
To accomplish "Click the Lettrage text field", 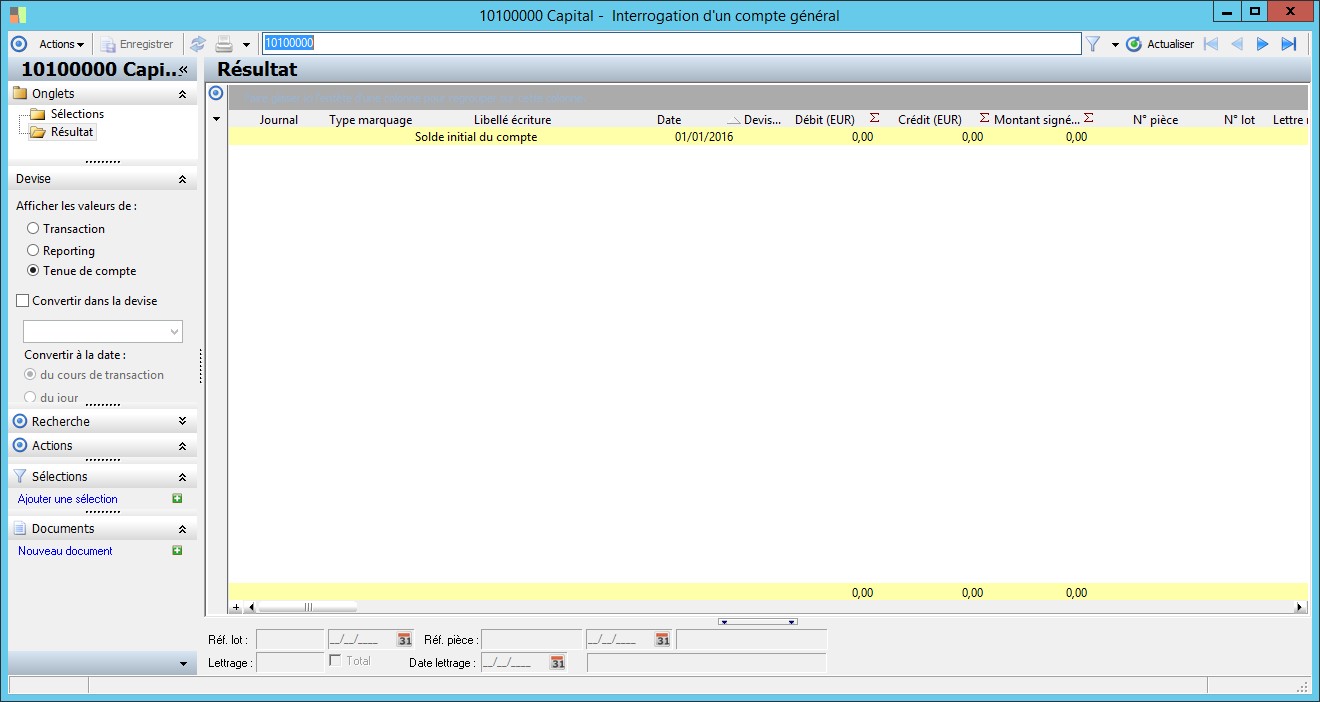I will pyautogui.click(x=290, y=662).
